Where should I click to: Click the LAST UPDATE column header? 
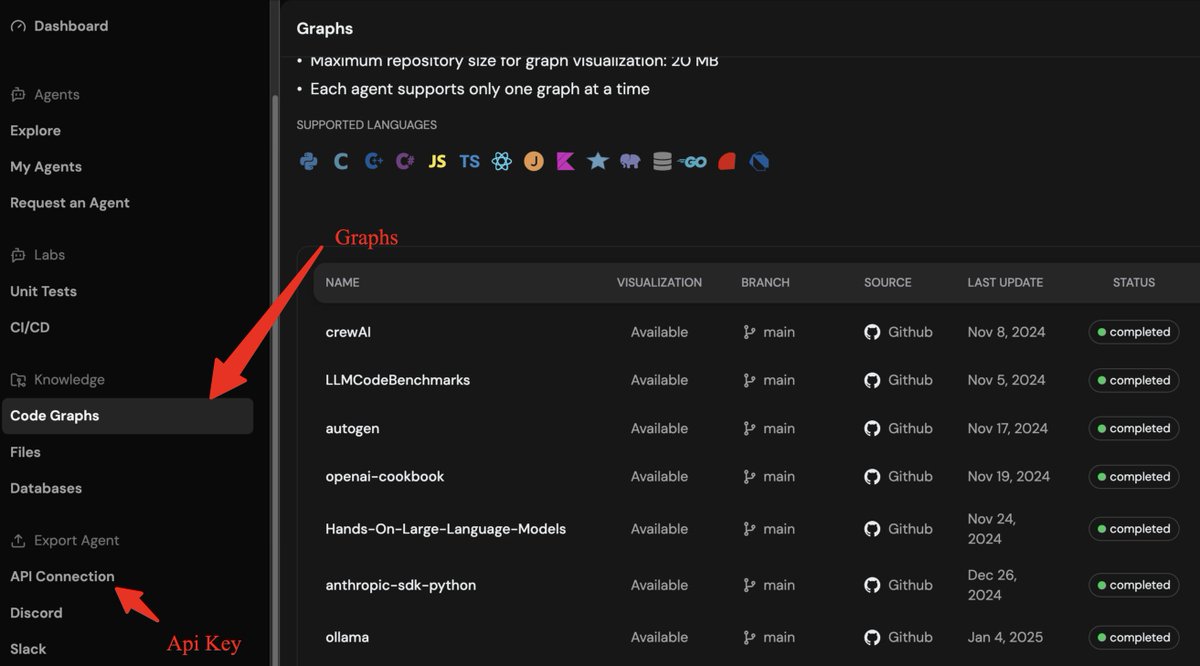(x=1005, y=283)
